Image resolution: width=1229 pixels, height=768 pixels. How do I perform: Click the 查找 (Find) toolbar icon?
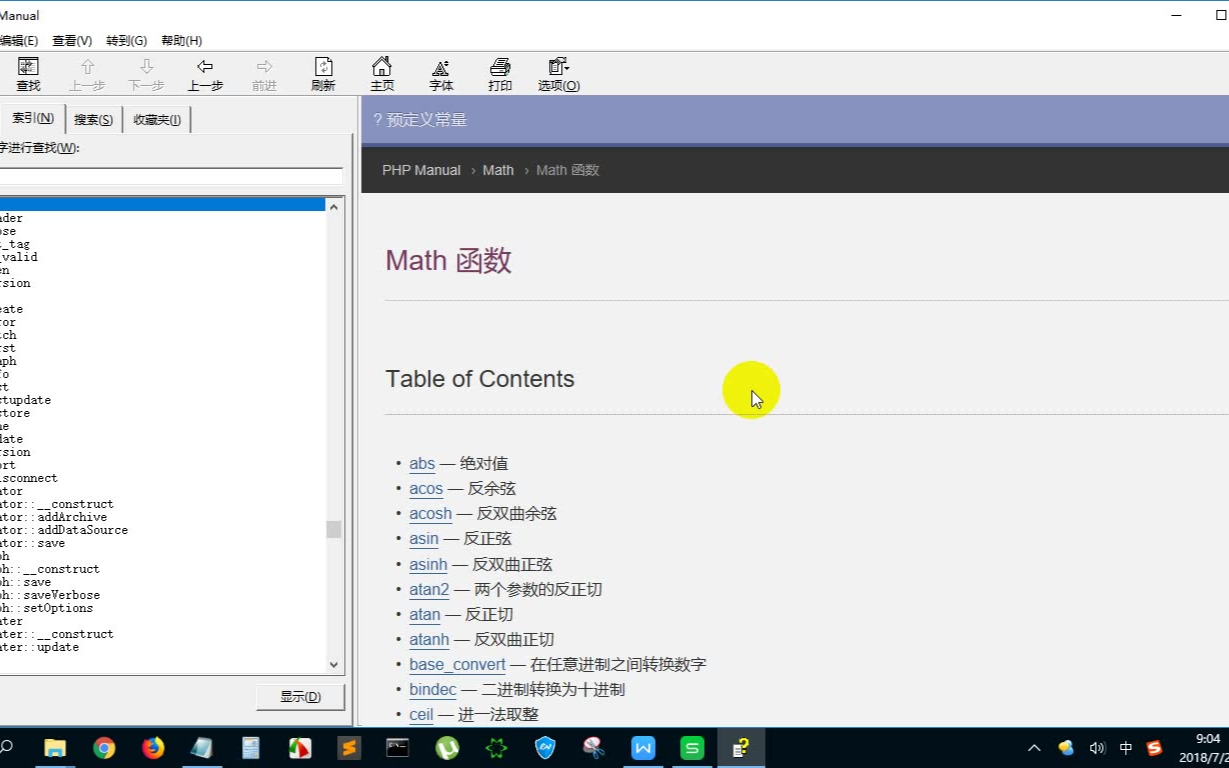(x=28, y=73)
